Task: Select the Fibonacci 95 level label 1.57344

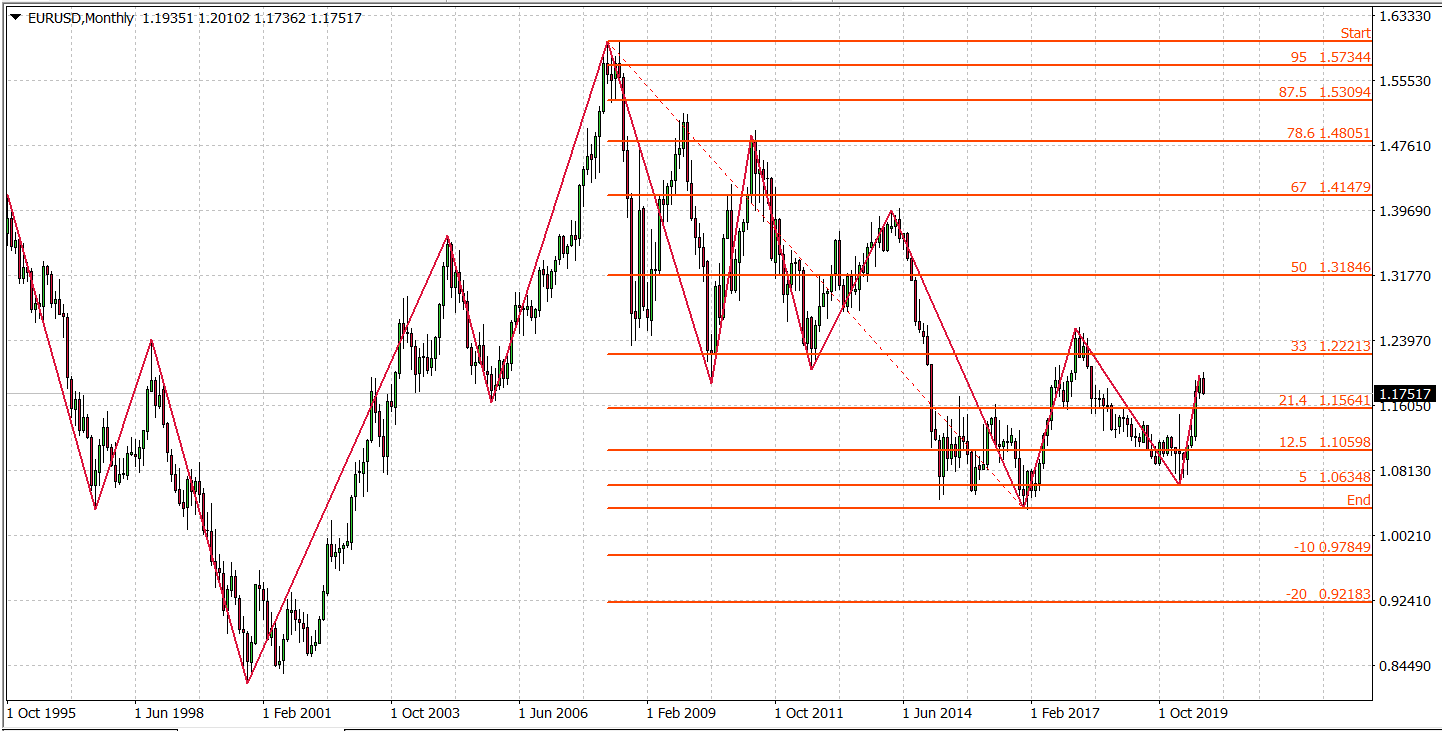Action: pyautogui.click(x=1331, y=57)
